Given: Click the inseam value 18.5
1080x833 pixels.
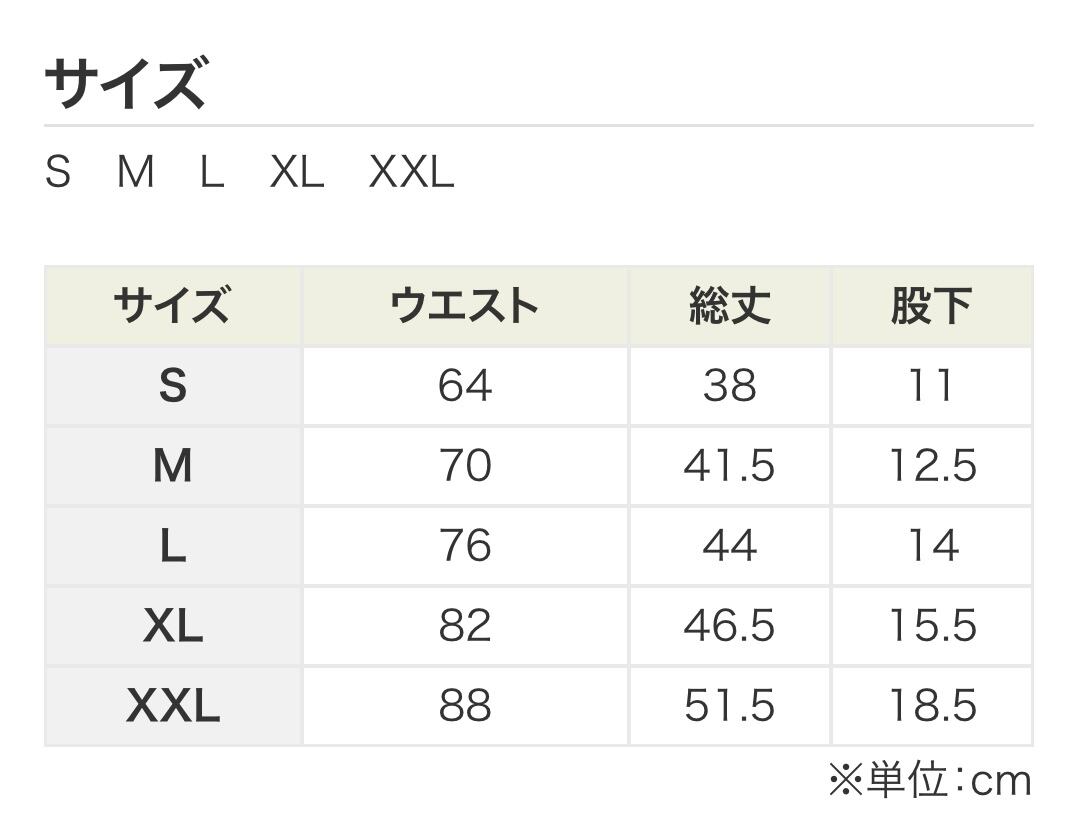Looking at the screenshot, I should click(931, 707).
